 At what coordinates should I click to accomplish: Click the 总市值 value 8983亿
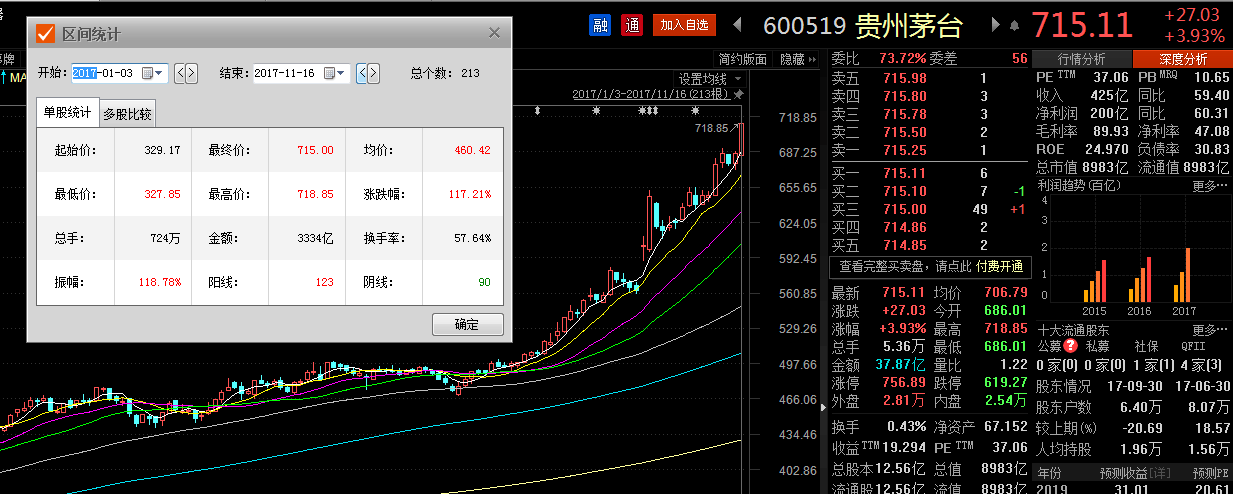click(1104, 167)
